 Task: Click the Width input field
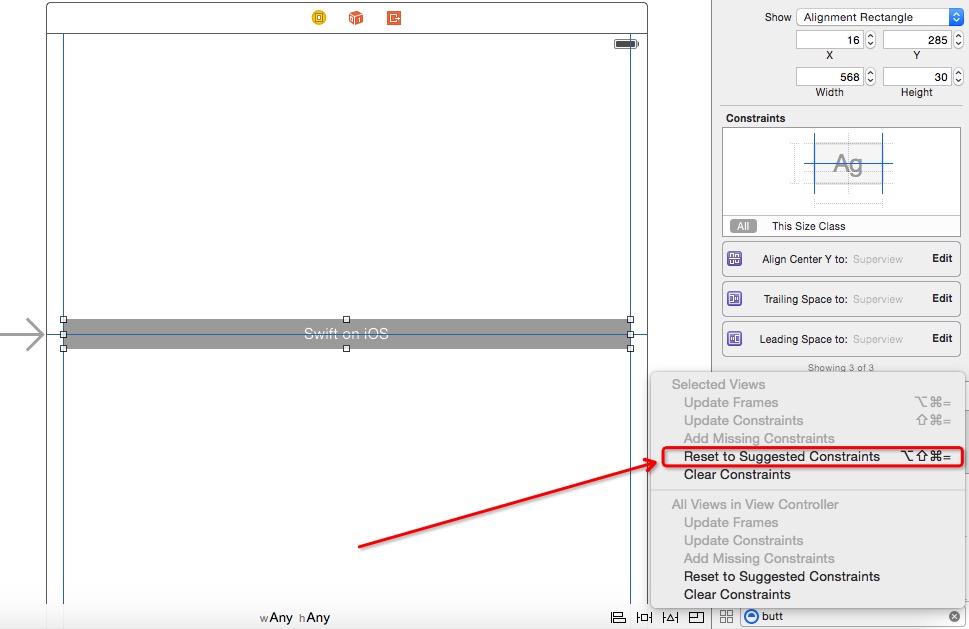(x=829, y=77)
